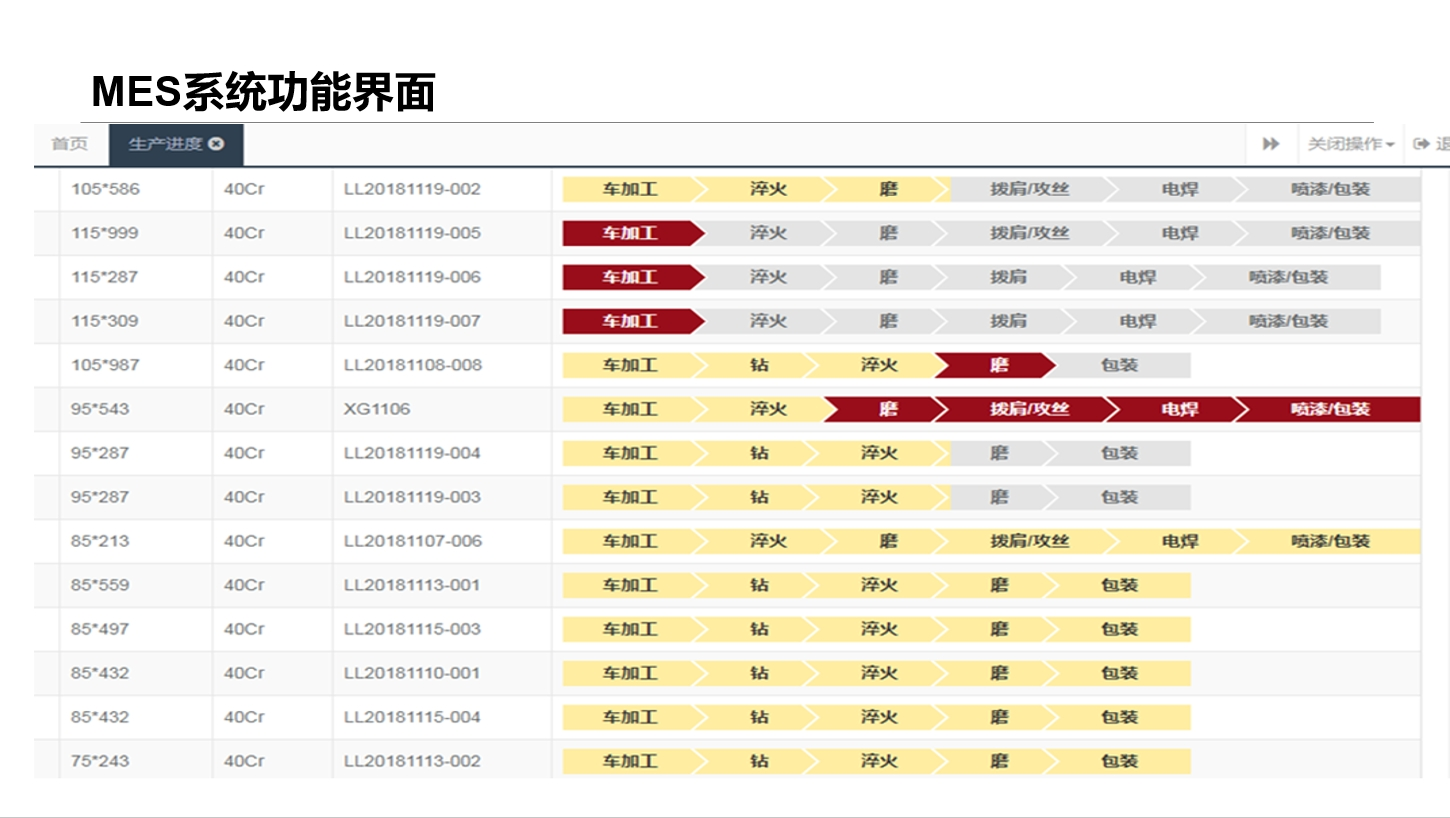The height and width of the screenshot is (818, 1450).
Task: Select the 喷漆/包装 stage for XG1106
Action: pos(1330,409)
